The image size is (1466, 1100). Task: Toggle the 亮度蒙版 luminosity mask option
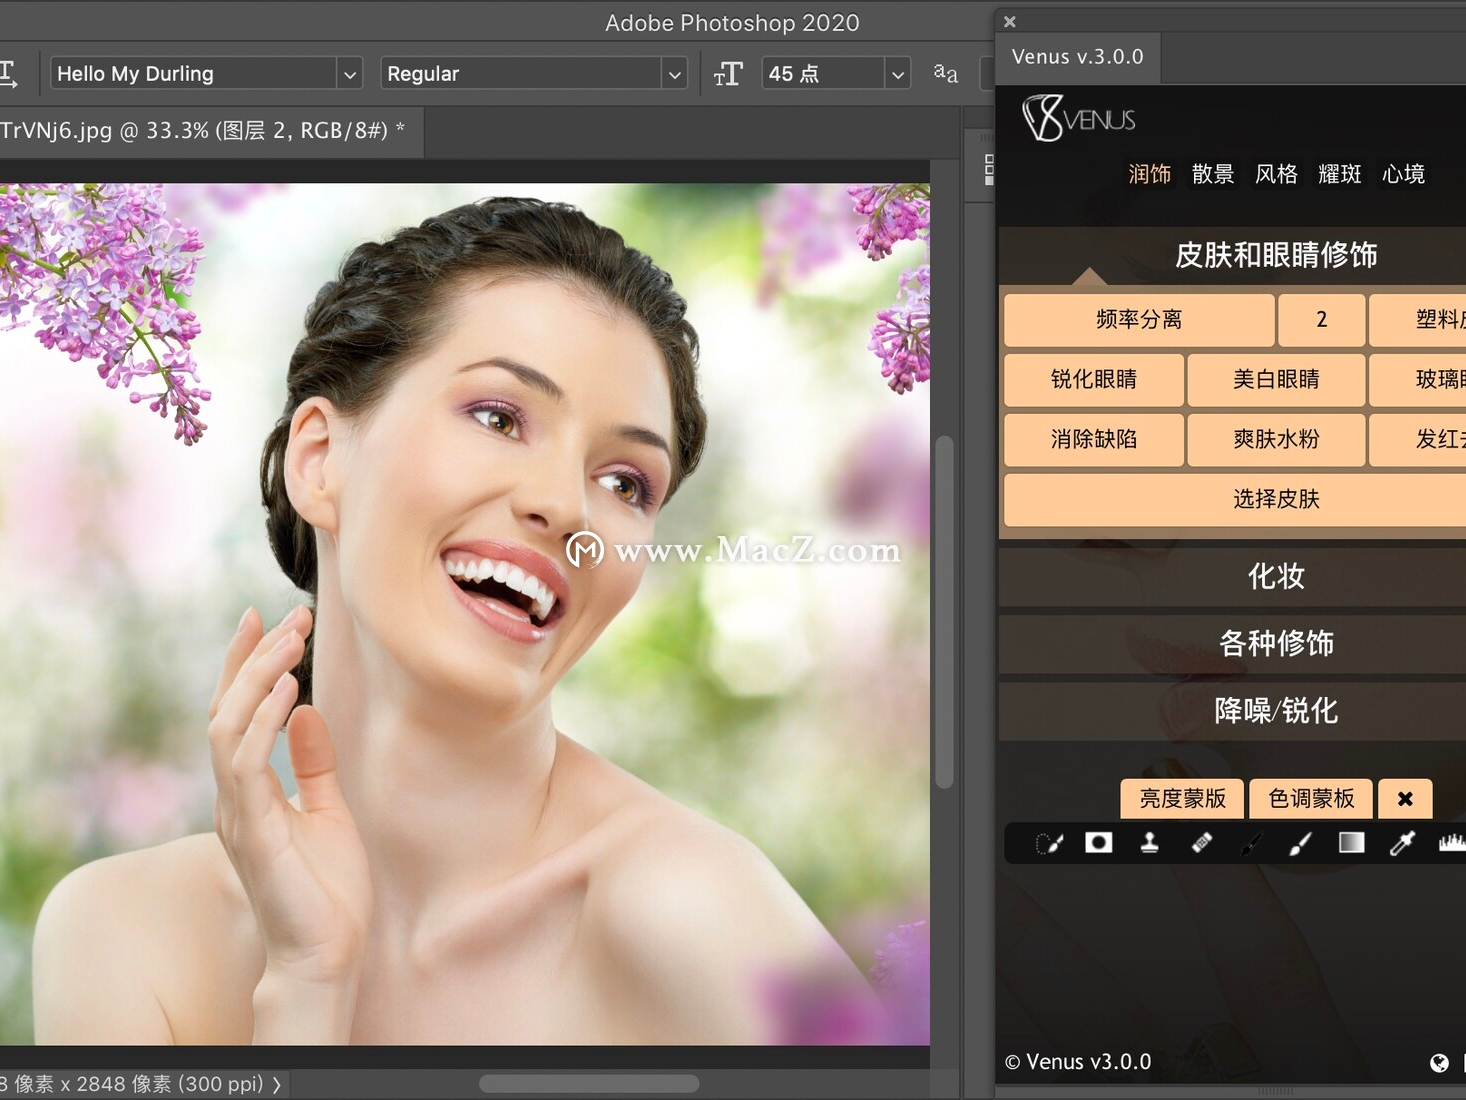[1181, 798]
